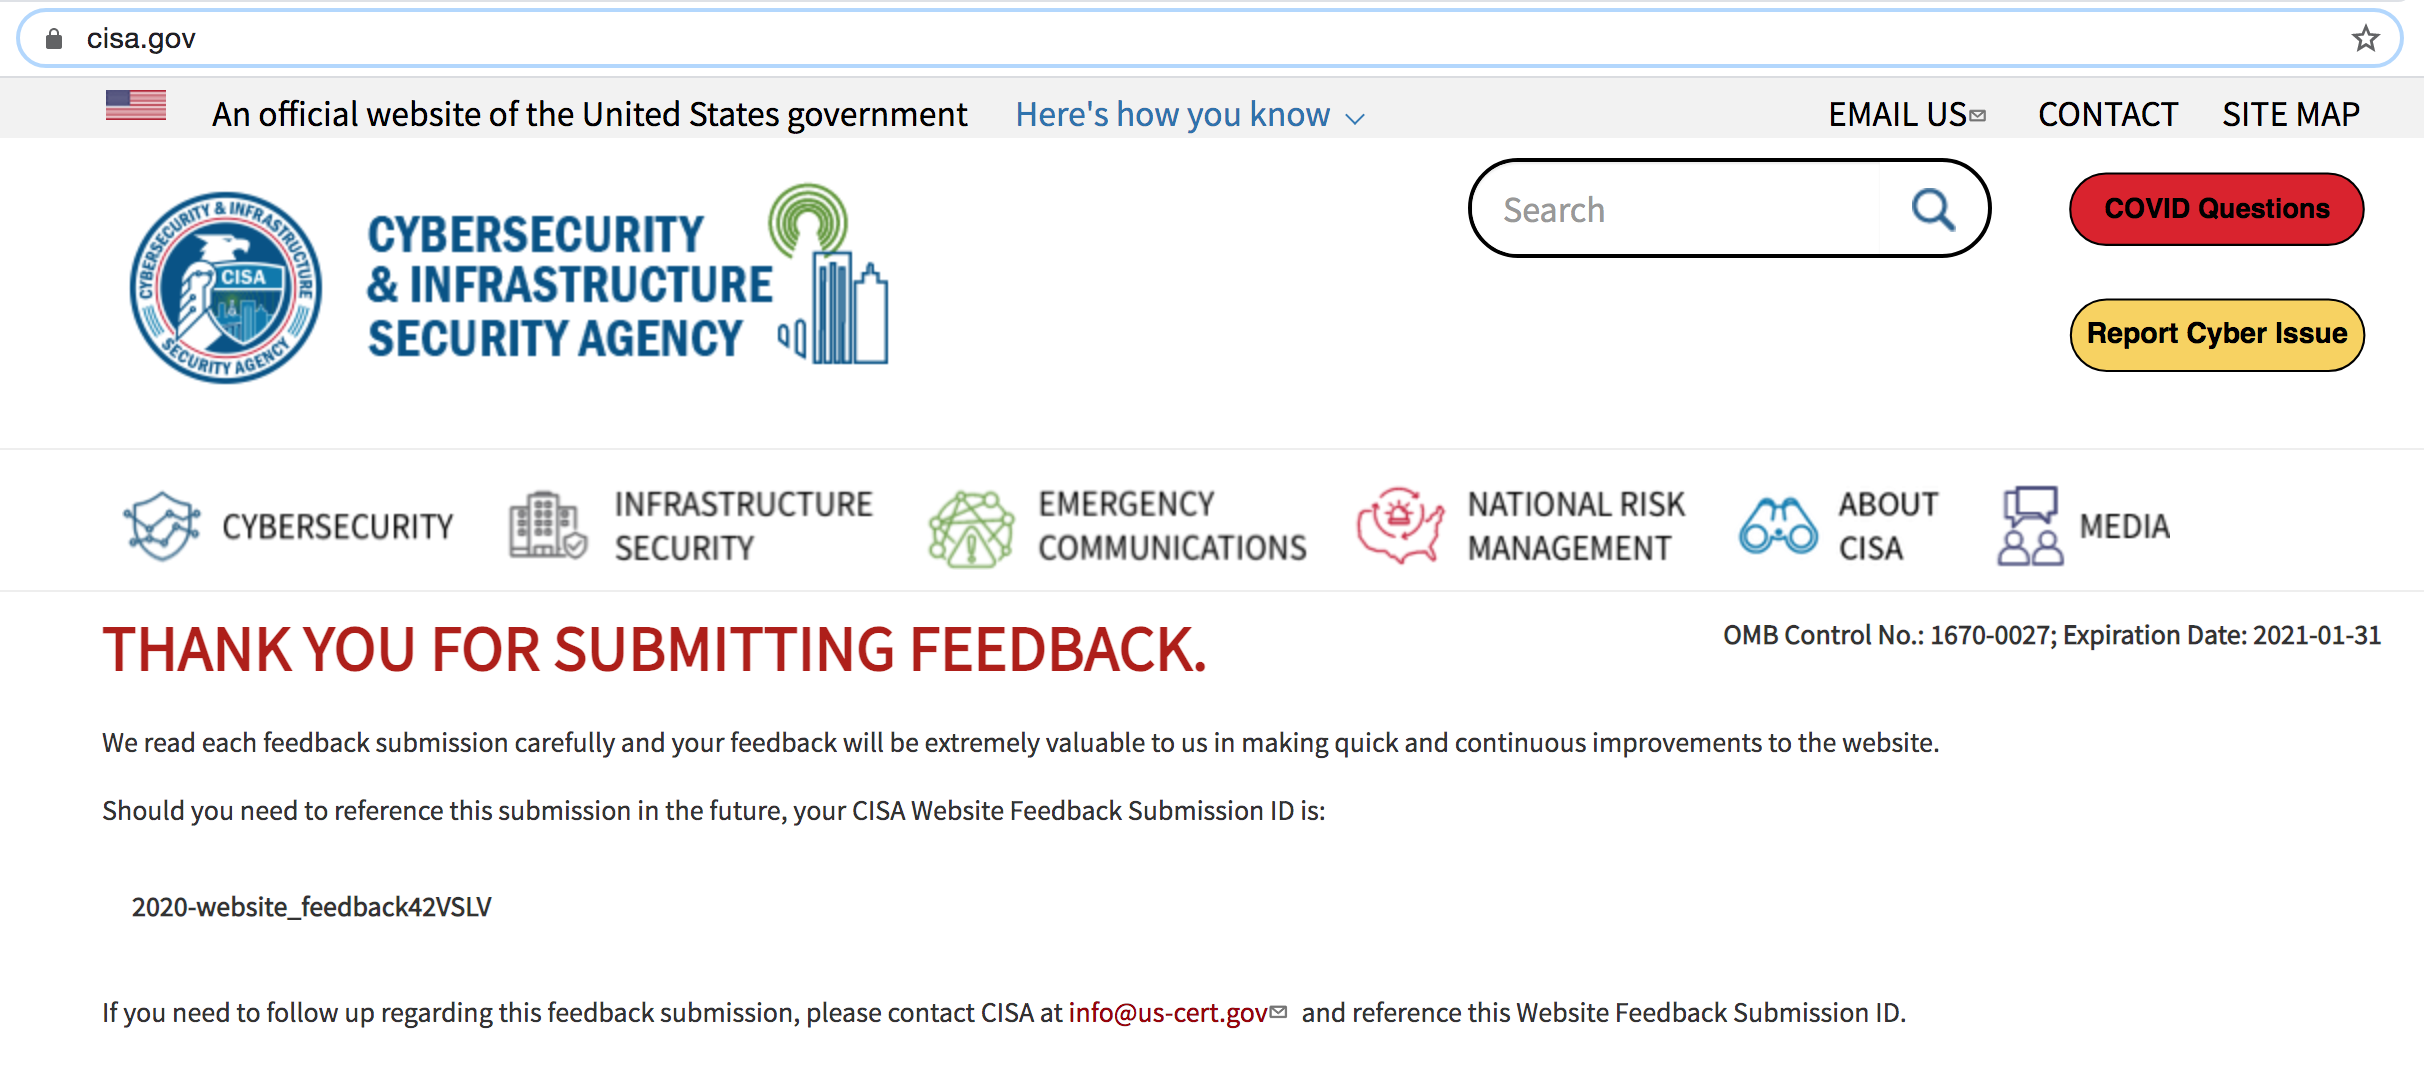The height and width of the screenshot is (1090, 2424).
Task: Open the Emergency Communications menu
Action: pyautogui.click(x=1171, y=526)
